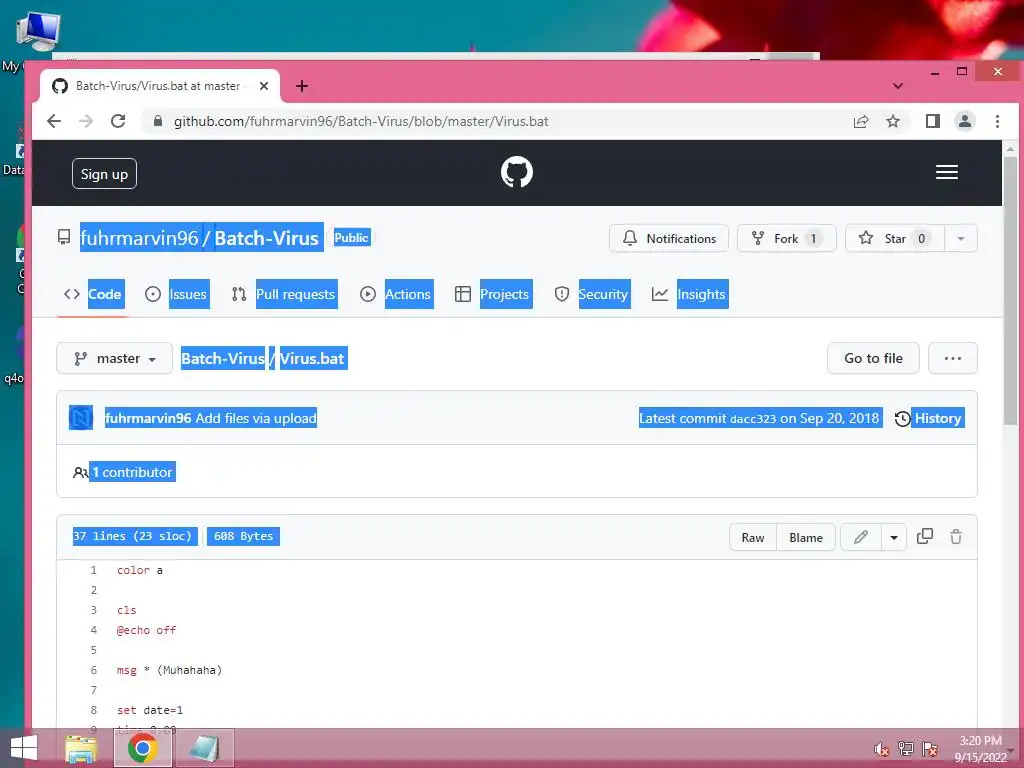Open the Projects tab
The image size is (1024, 768).
click(493, 295)
